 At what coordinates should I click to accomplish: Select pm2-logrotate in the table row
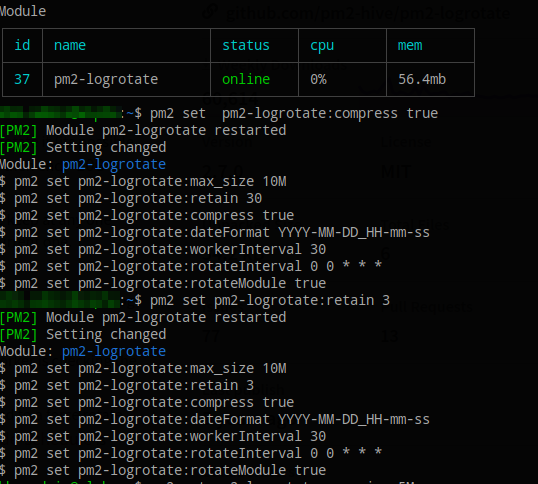point(106,80)
